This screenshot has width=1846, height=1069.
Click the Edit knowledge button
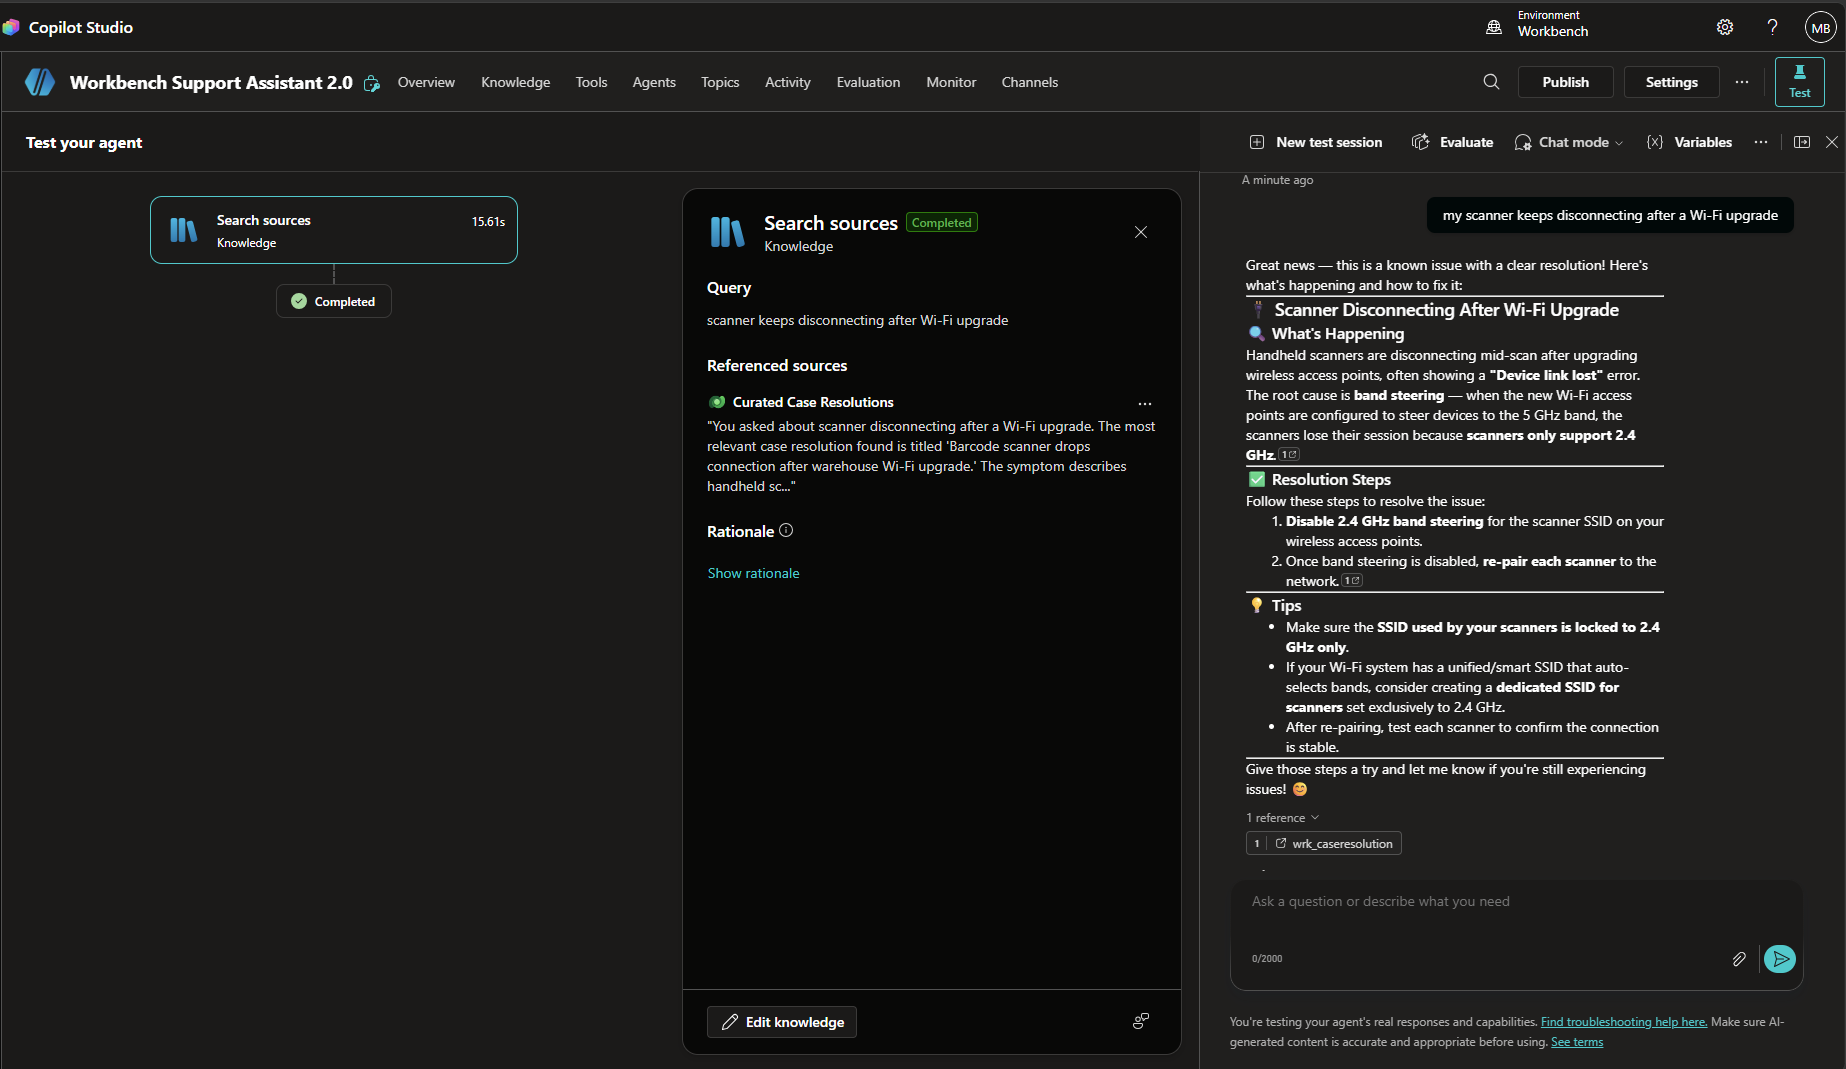pyautogui.click(x=782, y=1022)
